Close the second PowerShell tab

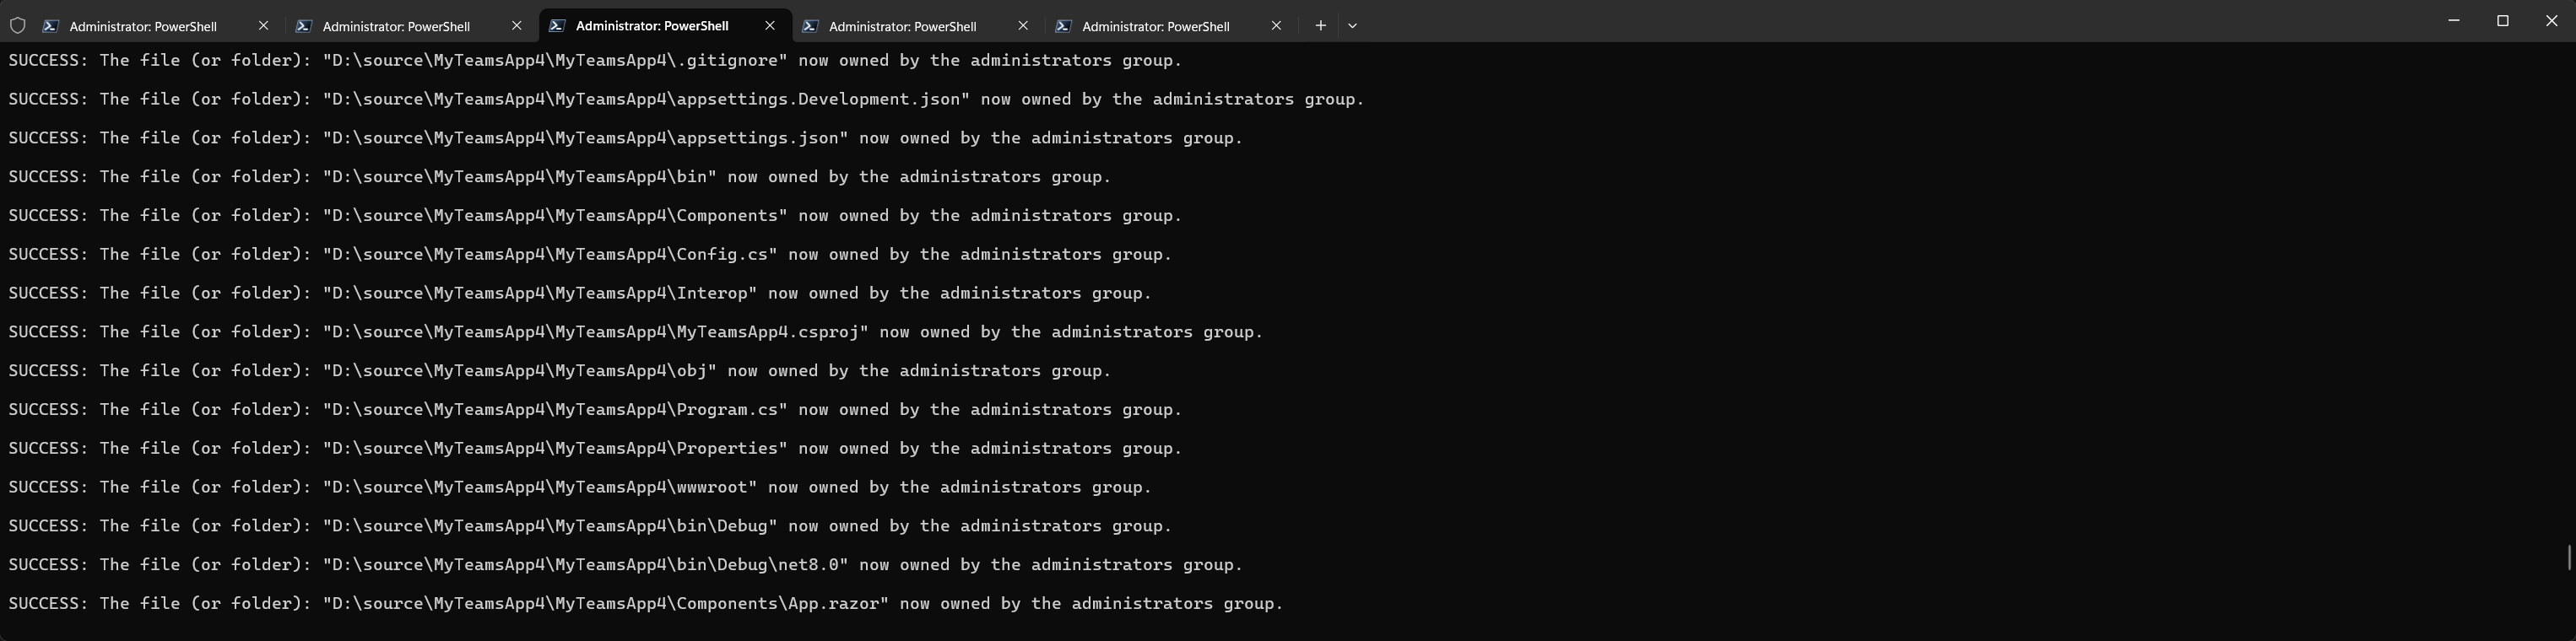[x=517, y=26]
